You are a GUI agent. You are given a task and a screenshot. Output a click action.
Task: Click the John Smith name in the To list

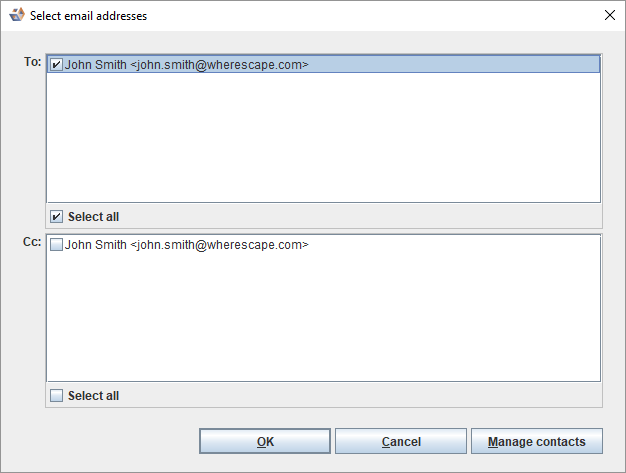[x=96, y=65]
